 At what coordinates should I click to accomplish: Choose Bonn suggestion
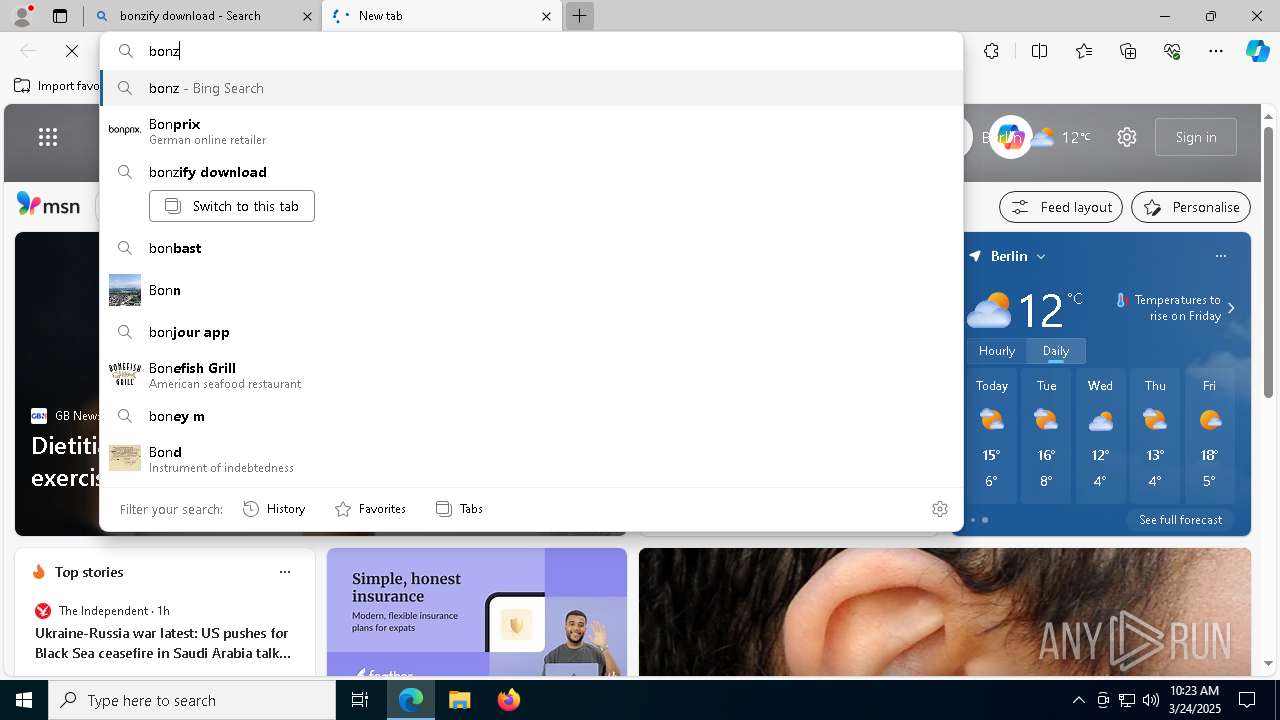pyautogui.click(x=531, y=290)
